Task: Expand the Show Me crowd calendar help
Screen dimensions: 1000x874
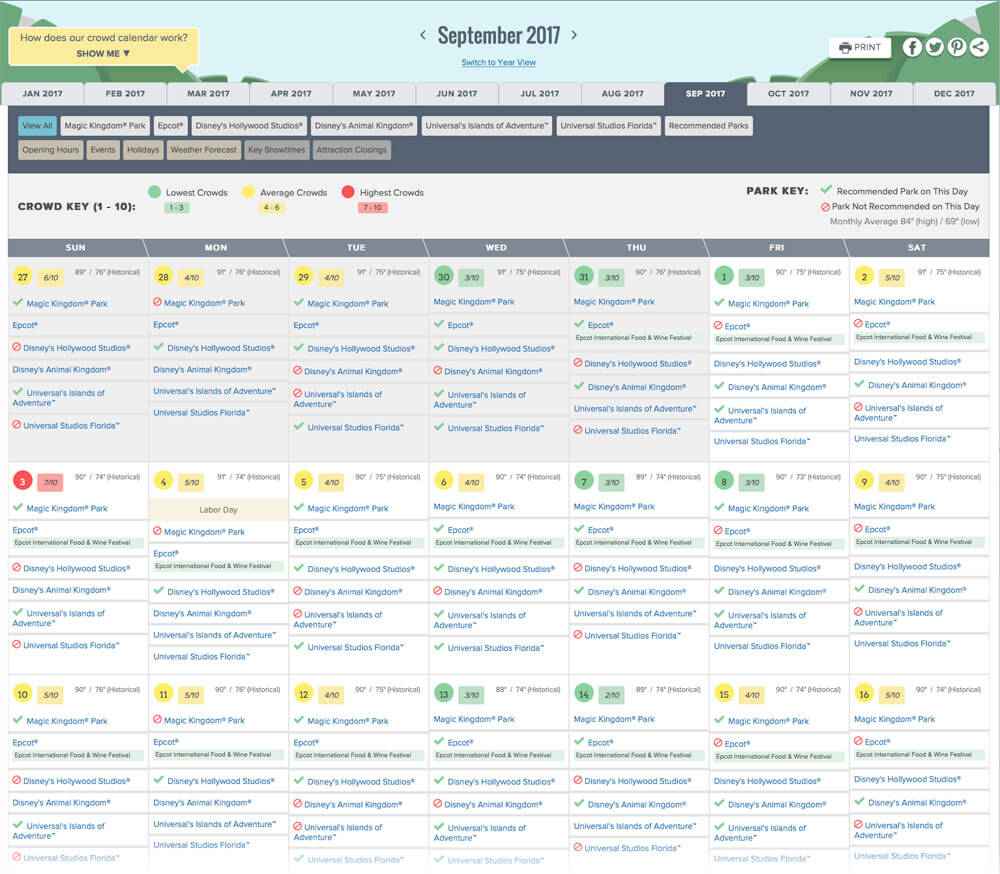Action: (103, 54)
